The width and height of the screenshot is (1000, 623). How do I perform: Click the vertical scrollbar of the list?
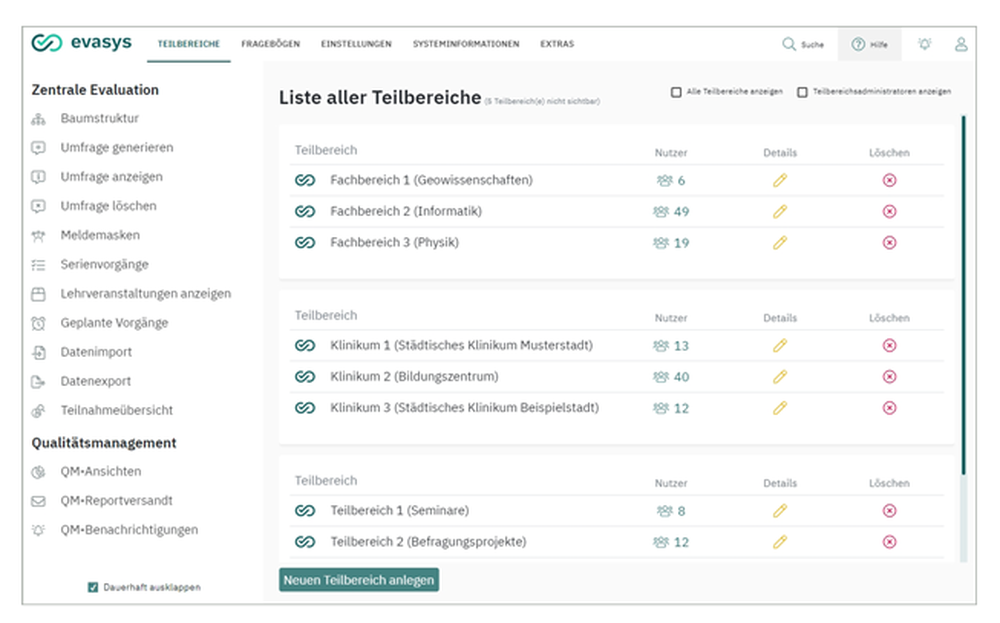(x=963, y=295)
